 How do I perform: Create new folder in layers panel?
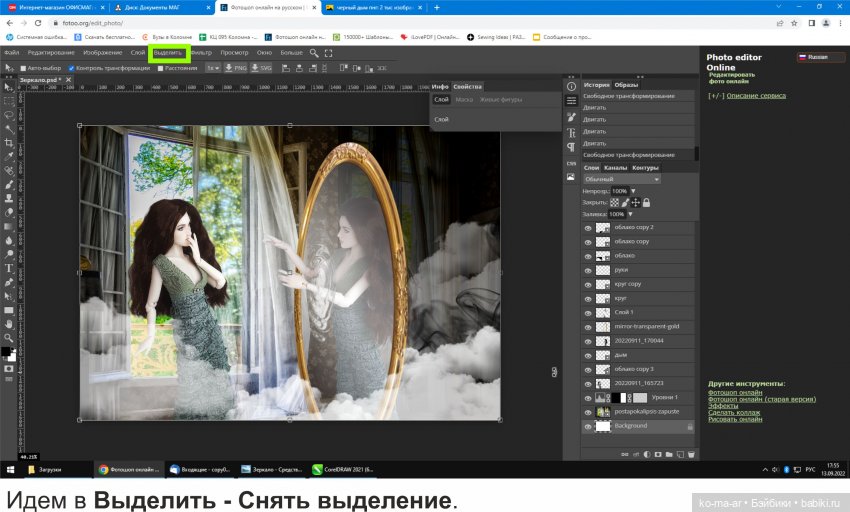point(669,455)
